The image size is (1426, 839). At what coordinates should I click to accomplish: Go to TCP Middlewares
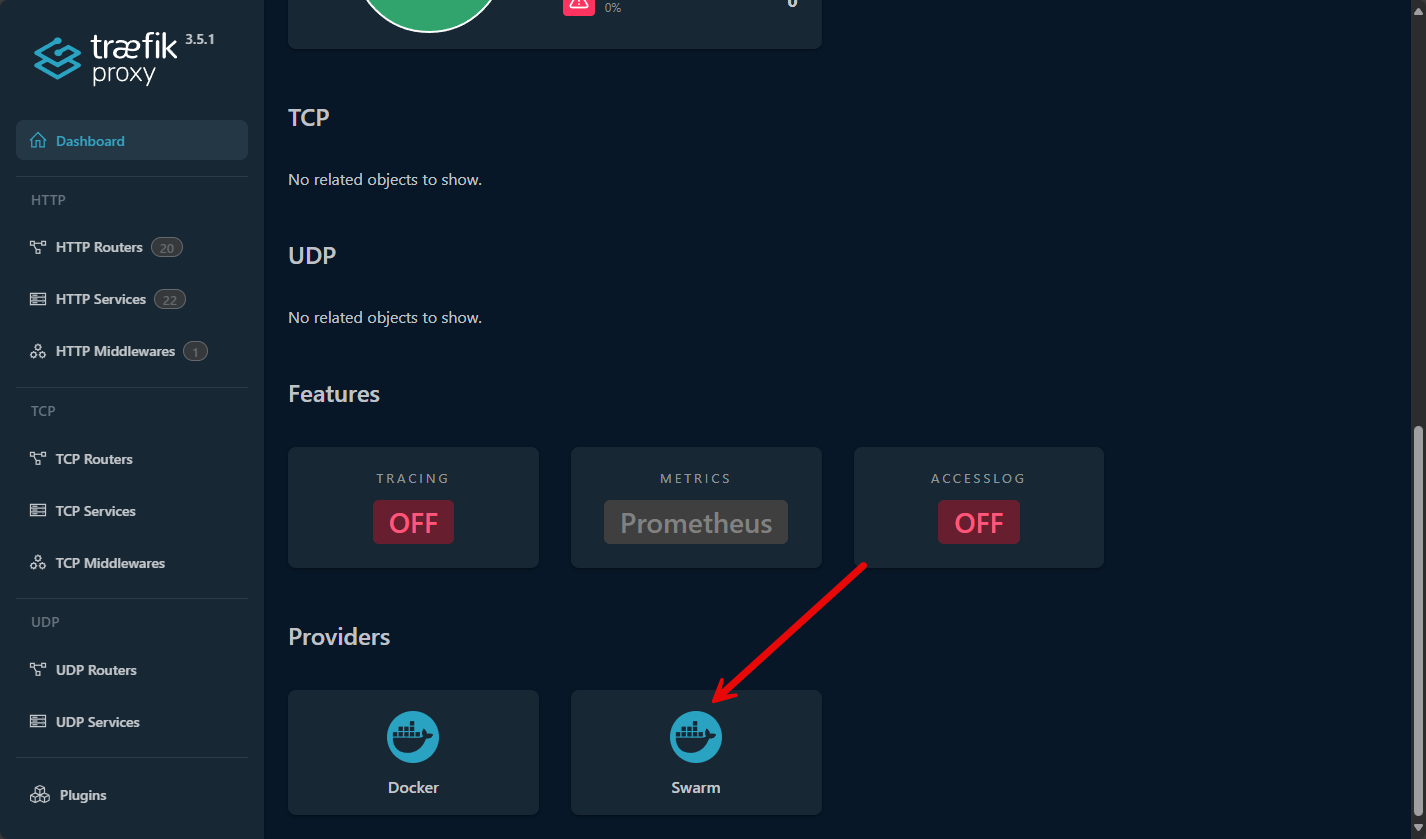pos(110,563)
